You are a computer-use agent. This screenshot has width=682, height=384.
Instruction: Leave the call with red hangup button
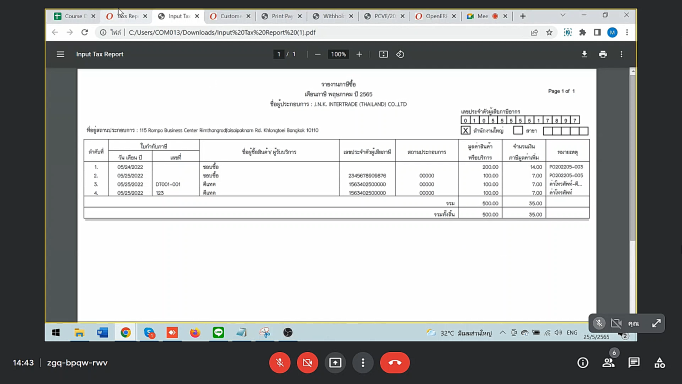point(395,362)
